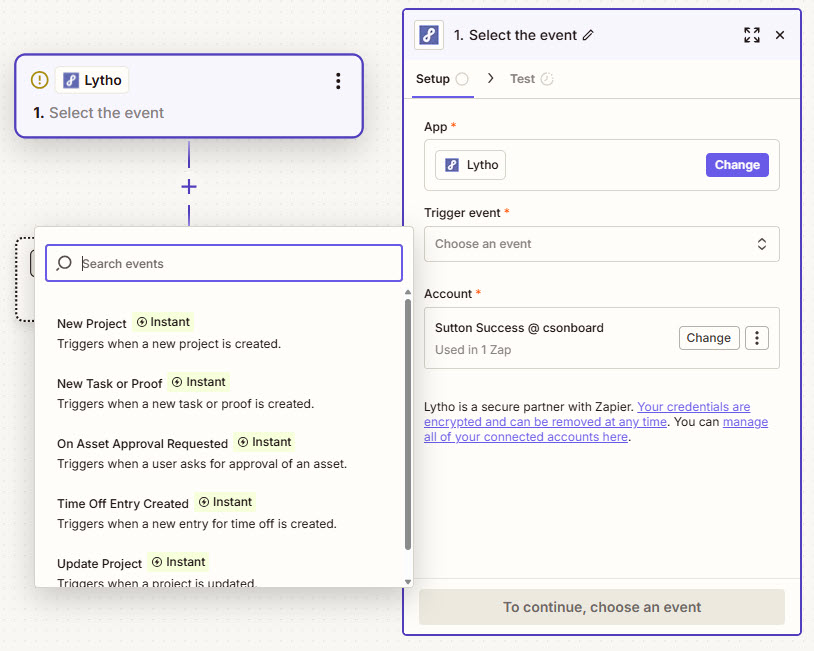This screenshot has width=814, height=651.
Task: Click the Instant badge next to New Project
Action: 163,322
